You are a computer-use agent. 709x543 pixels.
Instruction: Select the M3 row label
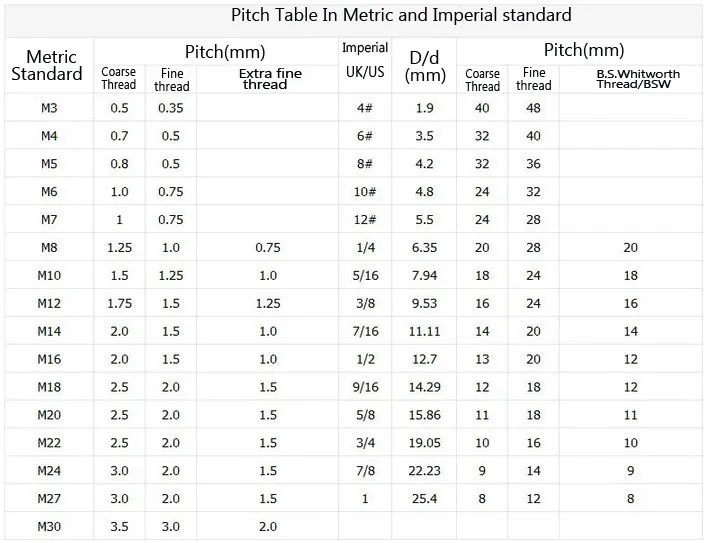point(49,108)
